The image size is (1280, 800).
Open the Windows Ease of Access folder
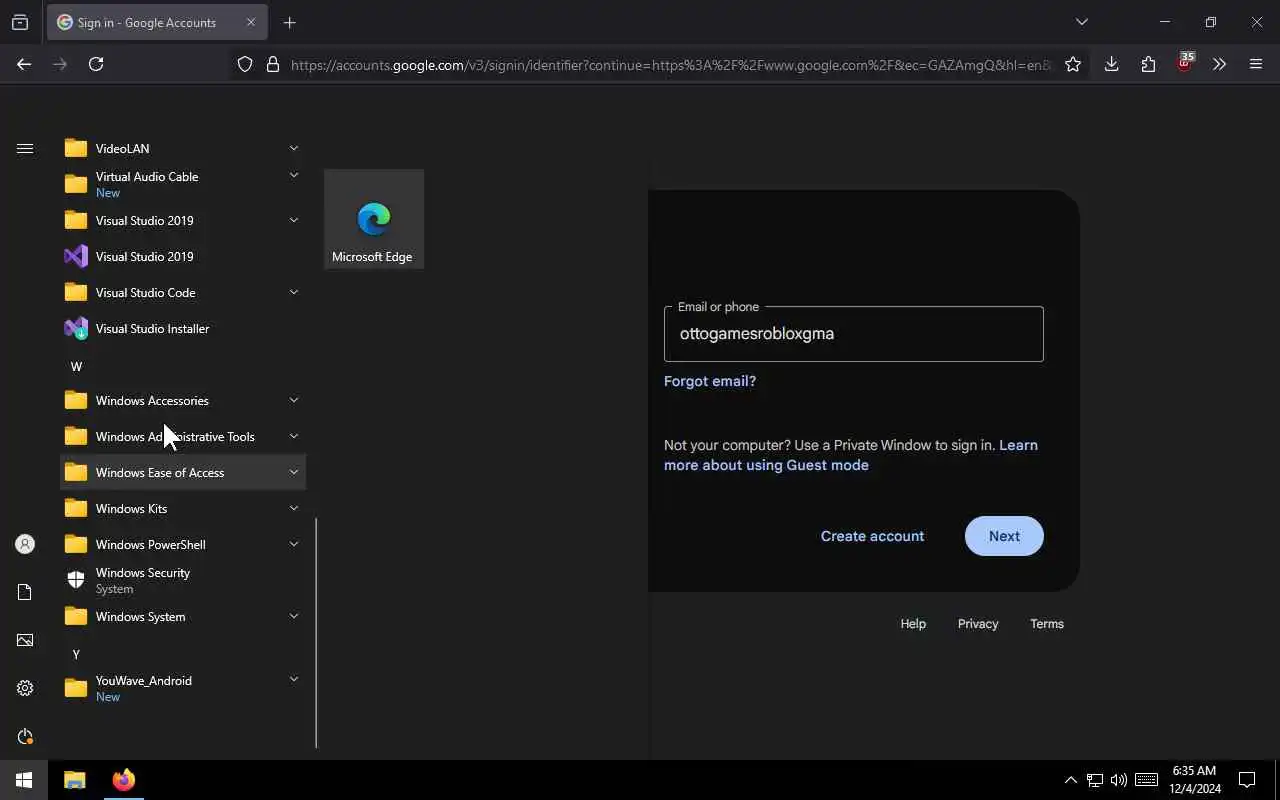[183, 472]
